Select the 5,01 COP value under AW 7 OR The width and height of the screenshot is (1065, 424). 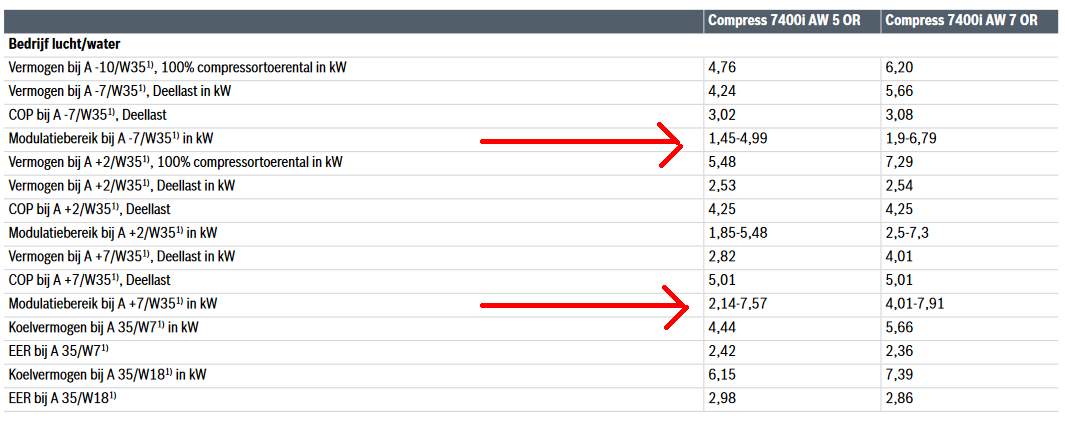900,280
